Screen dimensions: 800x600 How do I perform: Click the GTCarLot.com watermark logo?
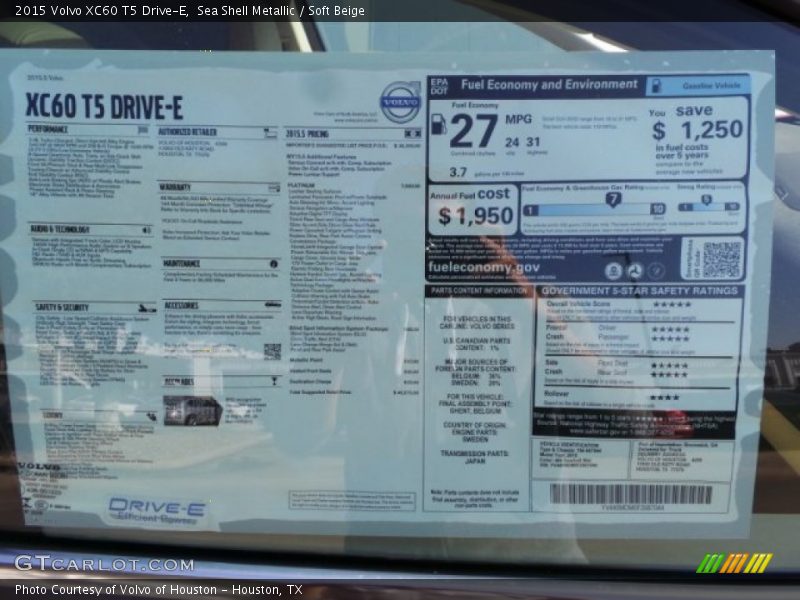coord(103,564)
